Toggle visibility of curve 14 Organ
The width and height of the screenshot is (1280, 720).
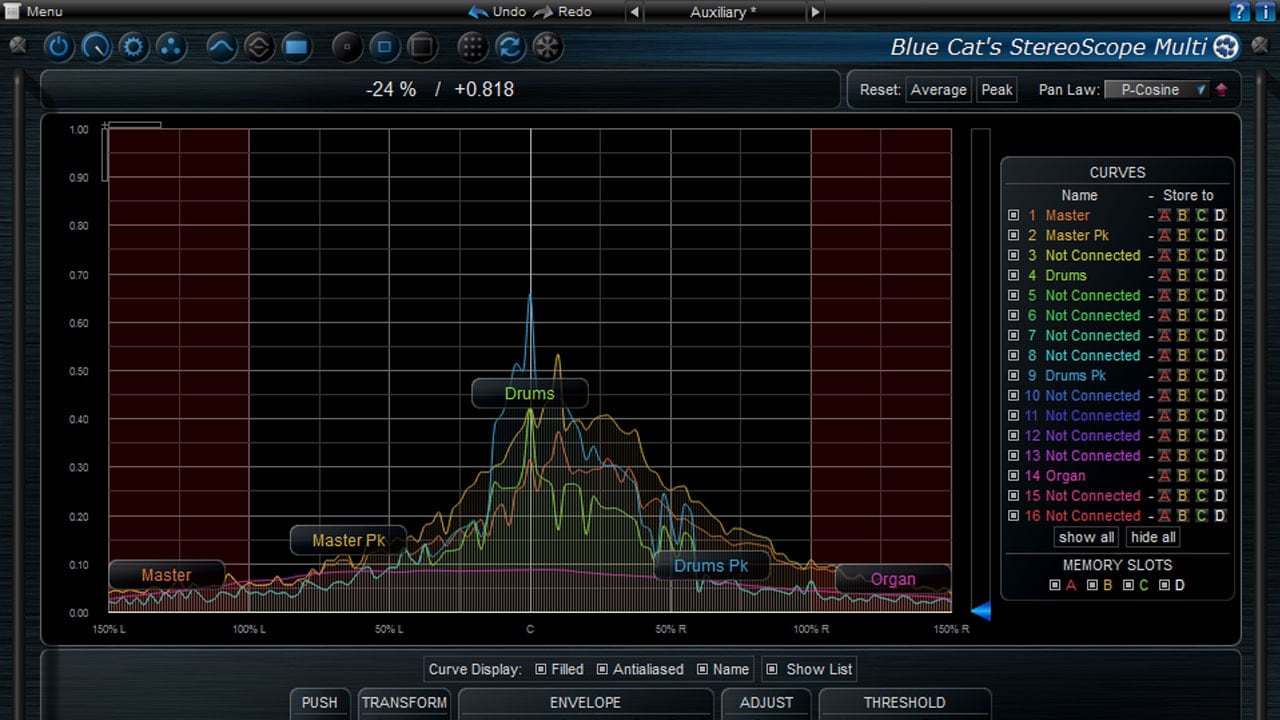[1013, 475]
